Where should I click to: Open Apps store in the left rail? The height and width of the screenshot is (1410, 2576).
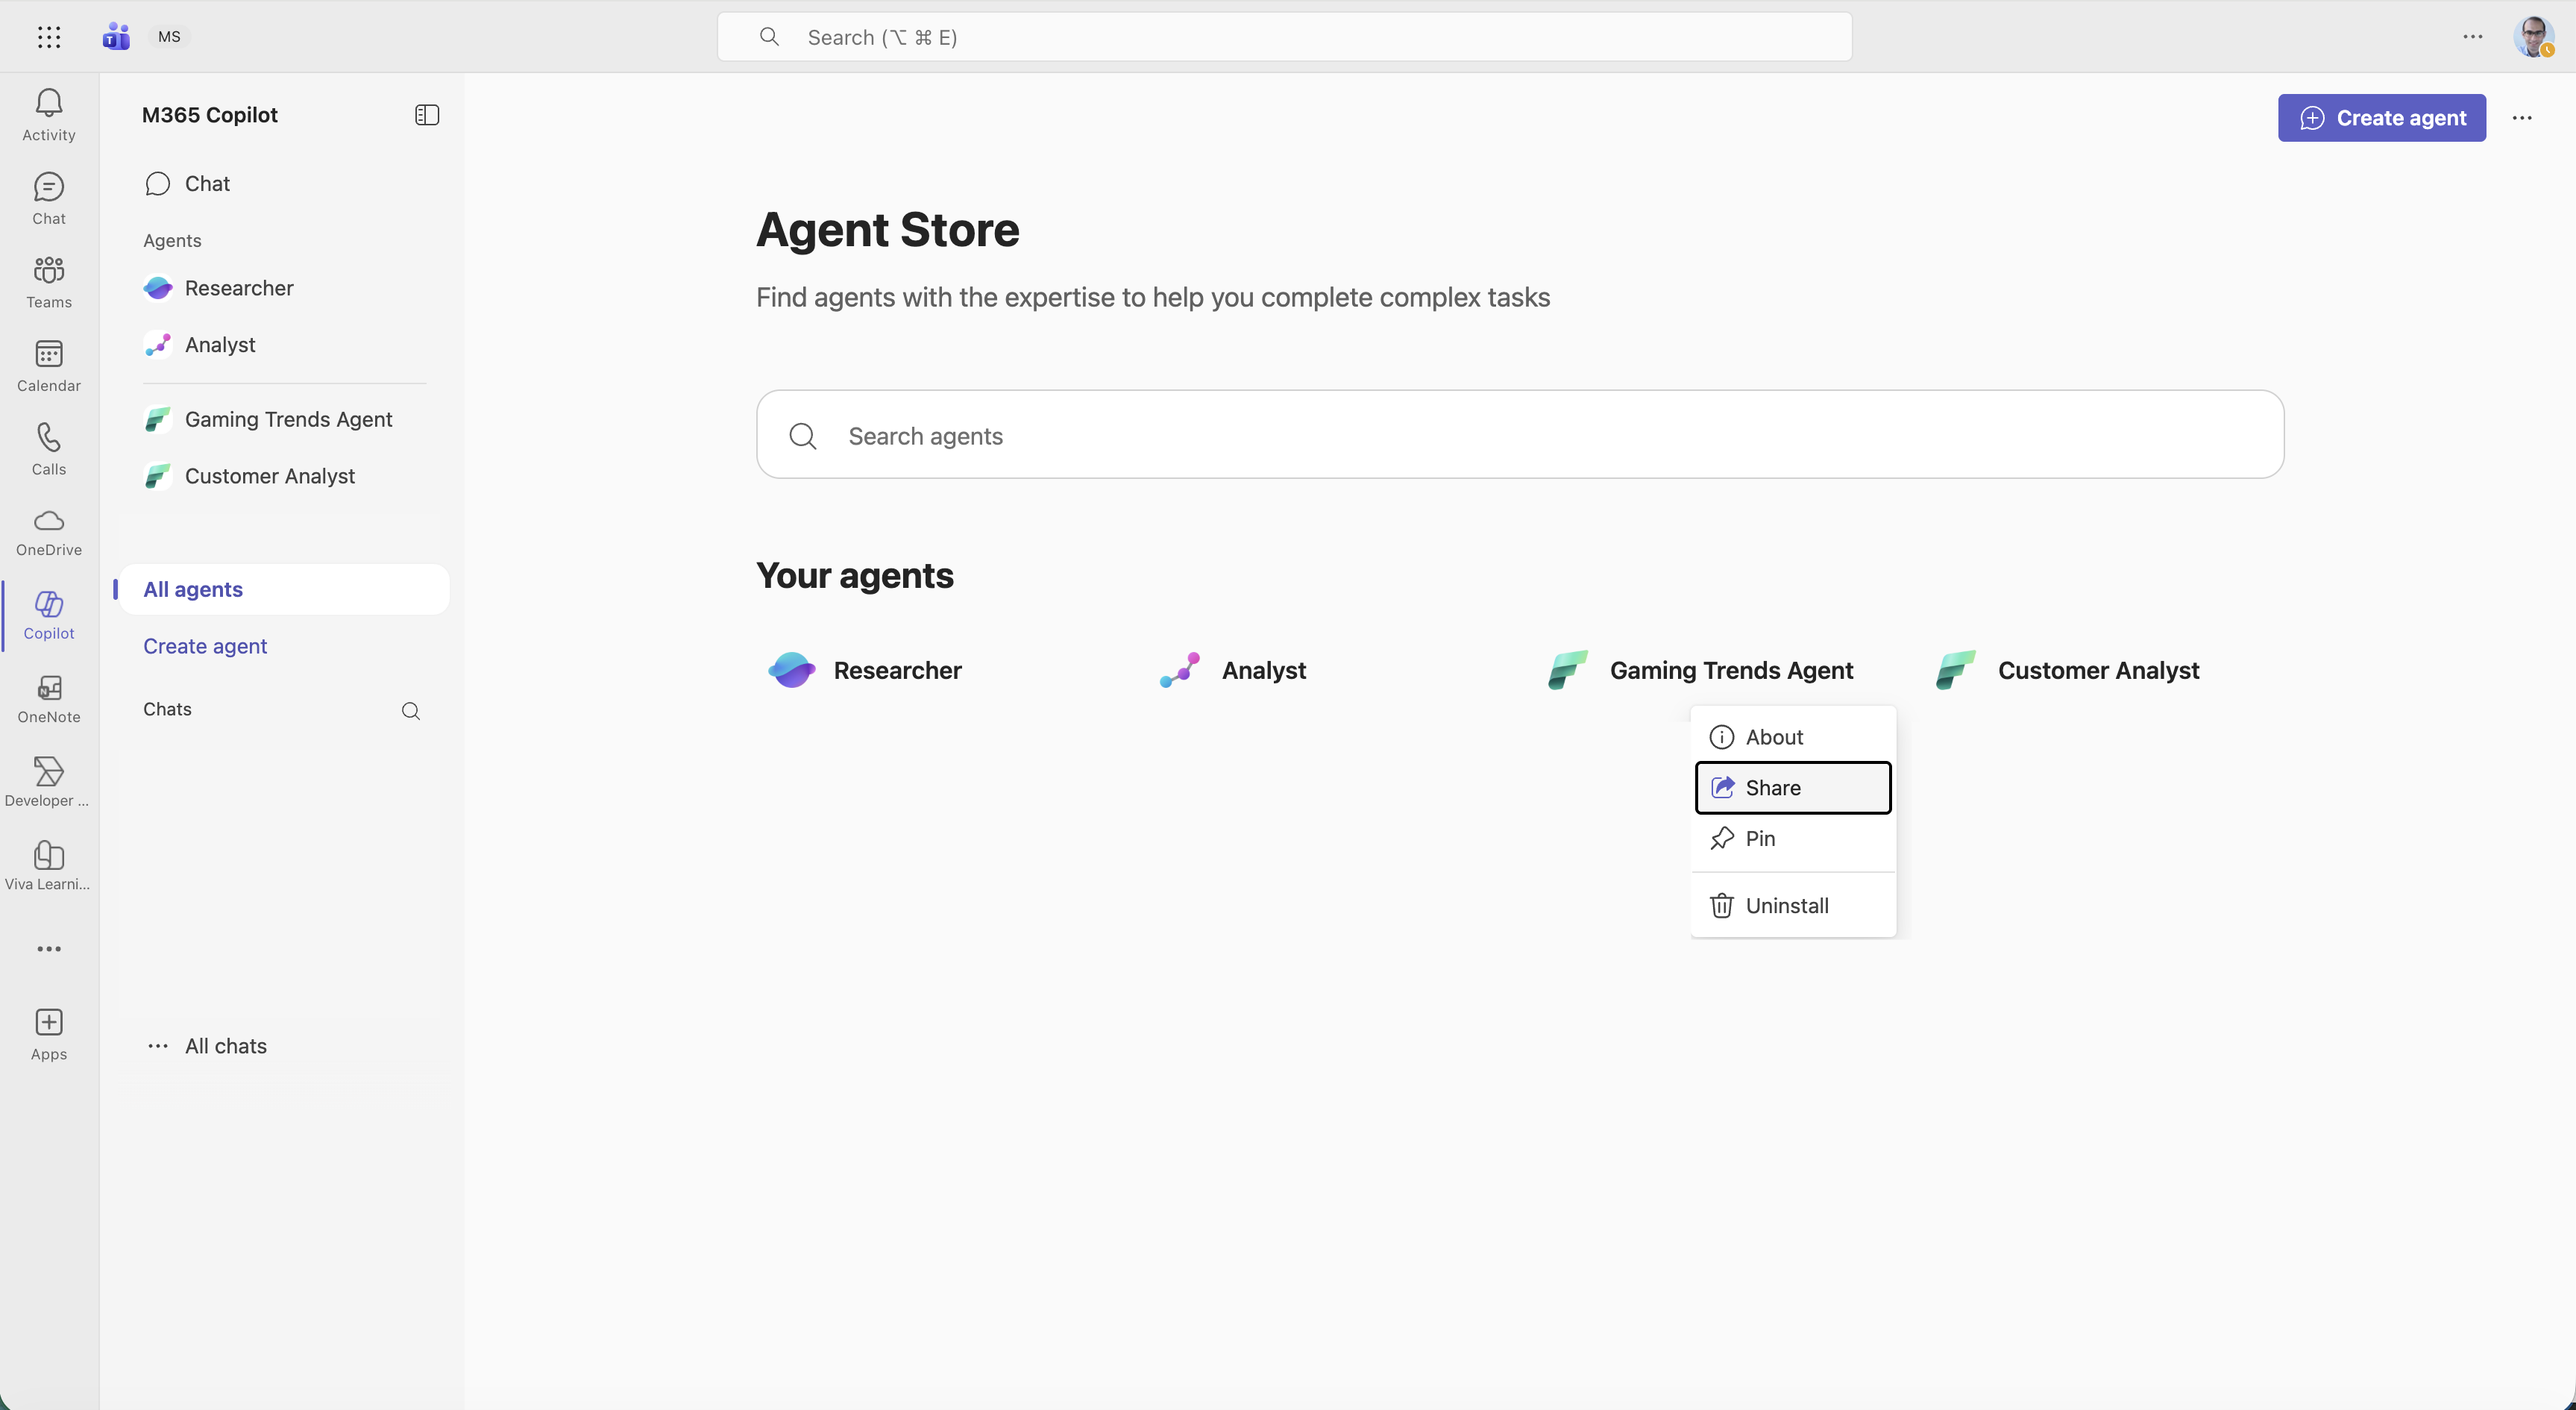coord(49,1035)
